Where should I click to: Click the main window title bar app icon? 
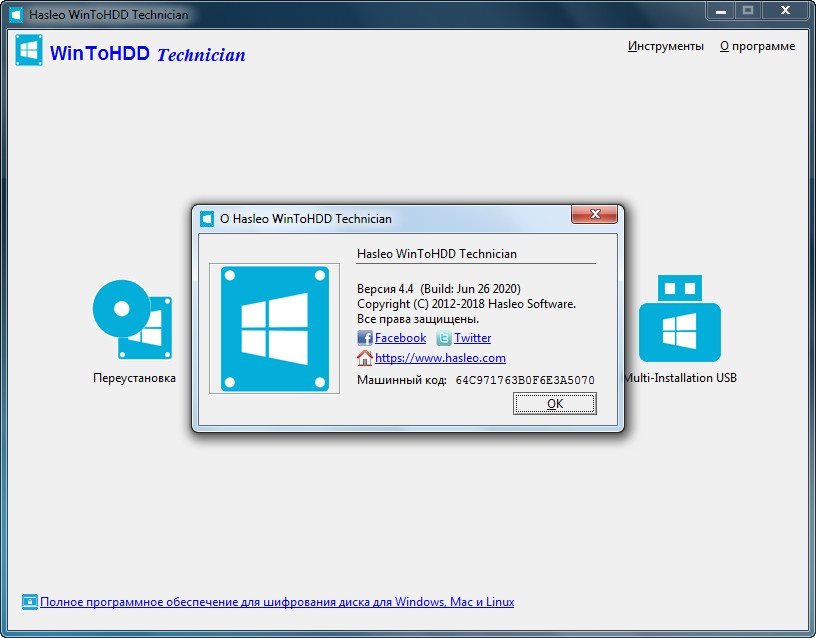click(15, 15)
